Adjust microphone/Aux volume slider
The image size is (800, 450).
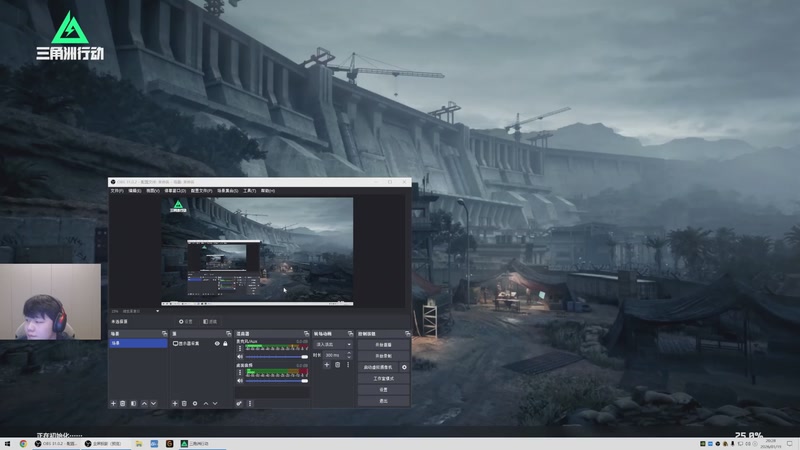(277, 357)
